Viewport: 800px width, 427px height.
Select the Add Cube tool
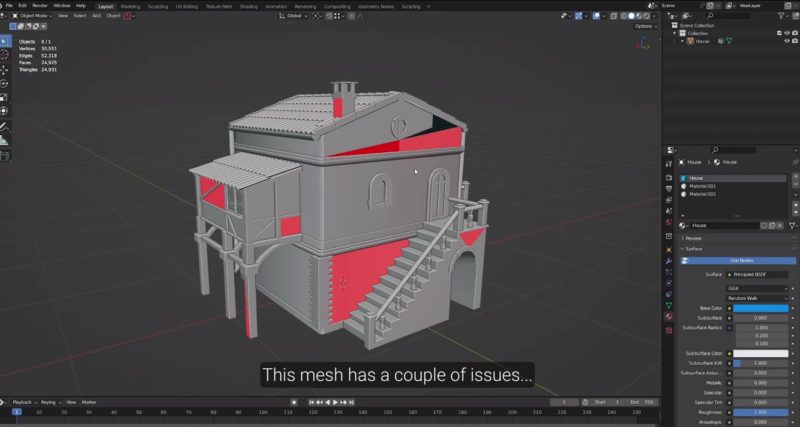pyautogui.click(x=4, y=156)
